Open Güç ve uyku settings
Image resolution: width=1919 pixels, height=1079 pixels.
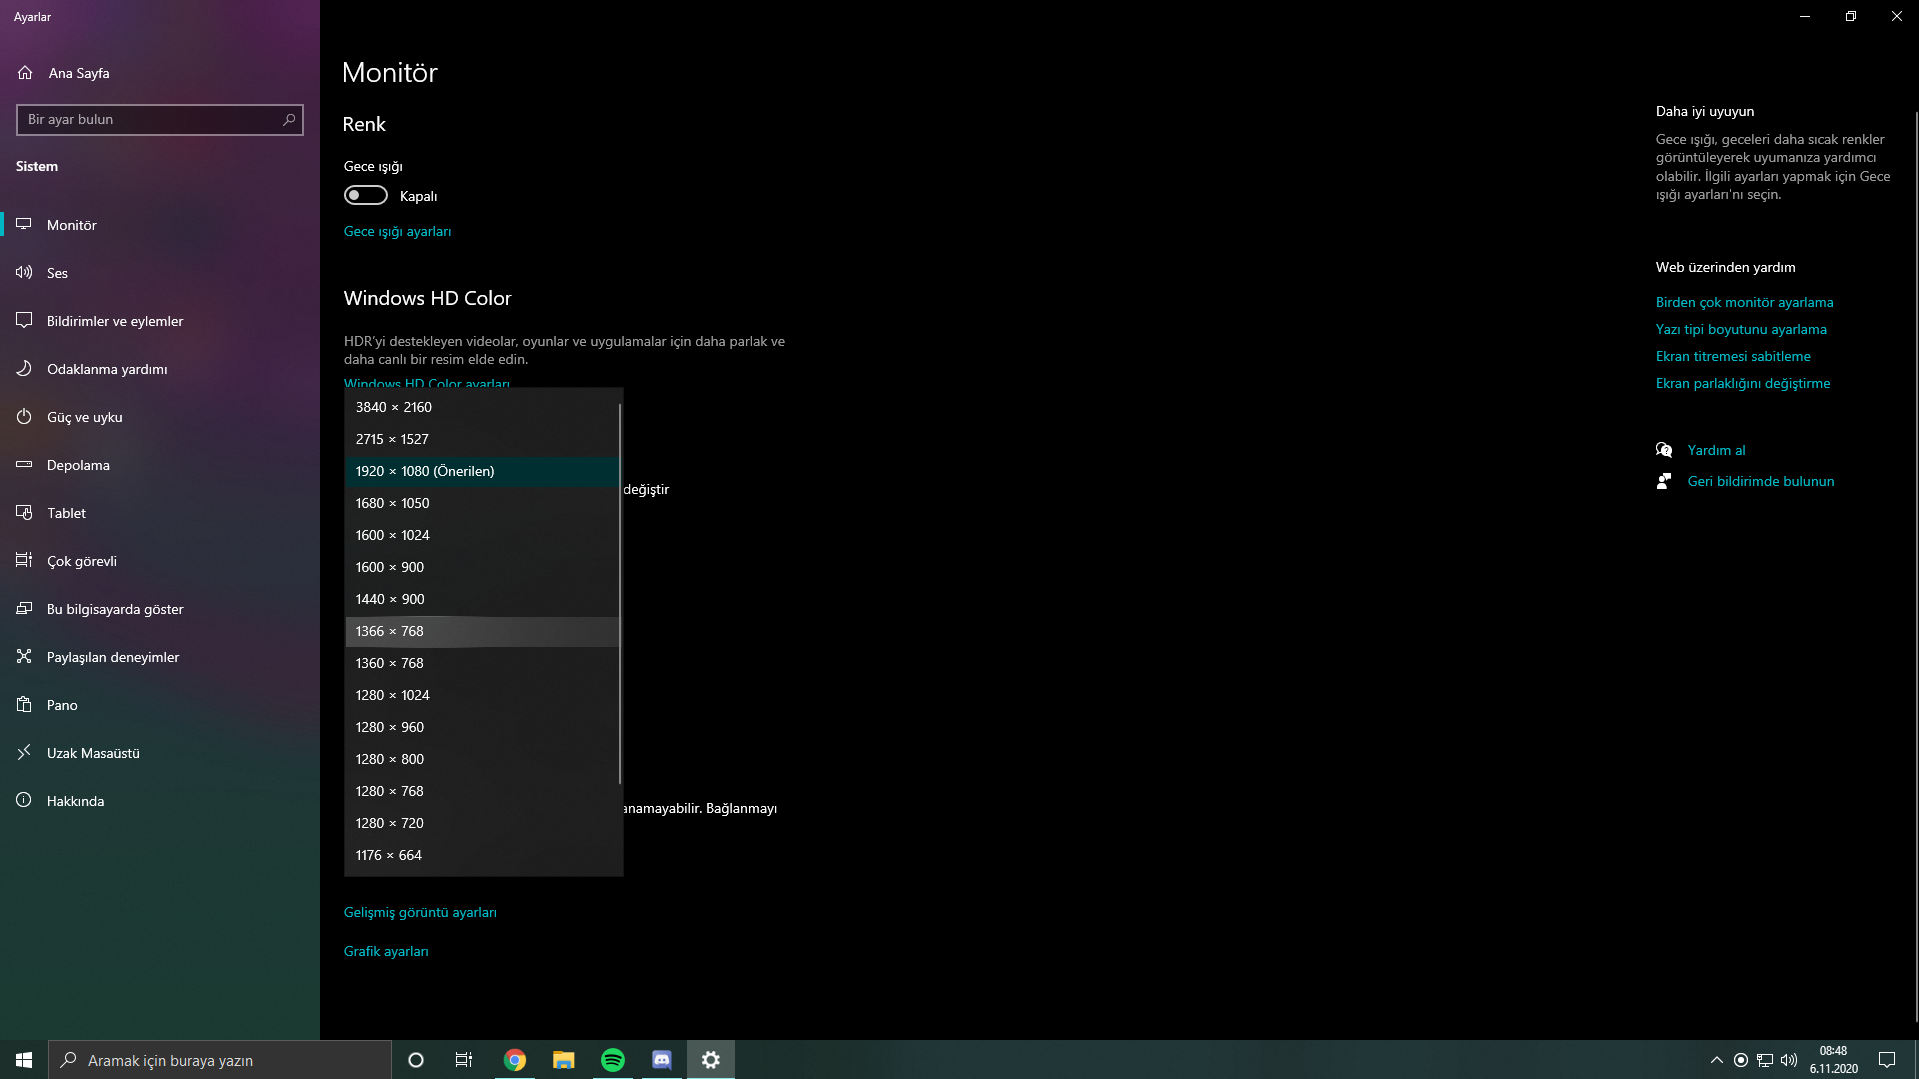(x=160, y=417)
